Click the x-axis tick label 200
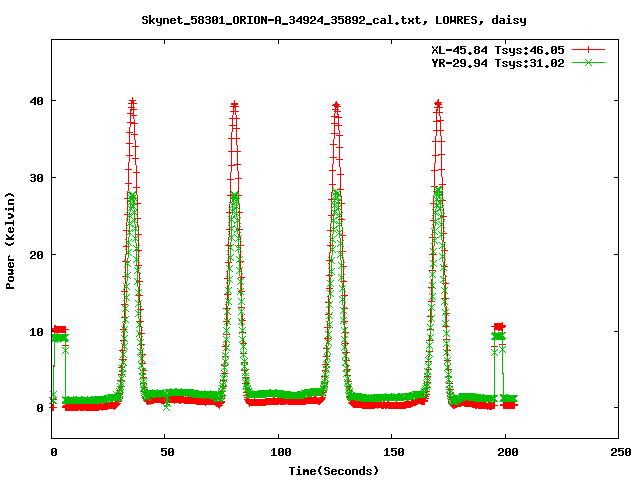Image resolution: width=640 pixels, height=480 pixels. 507,452
